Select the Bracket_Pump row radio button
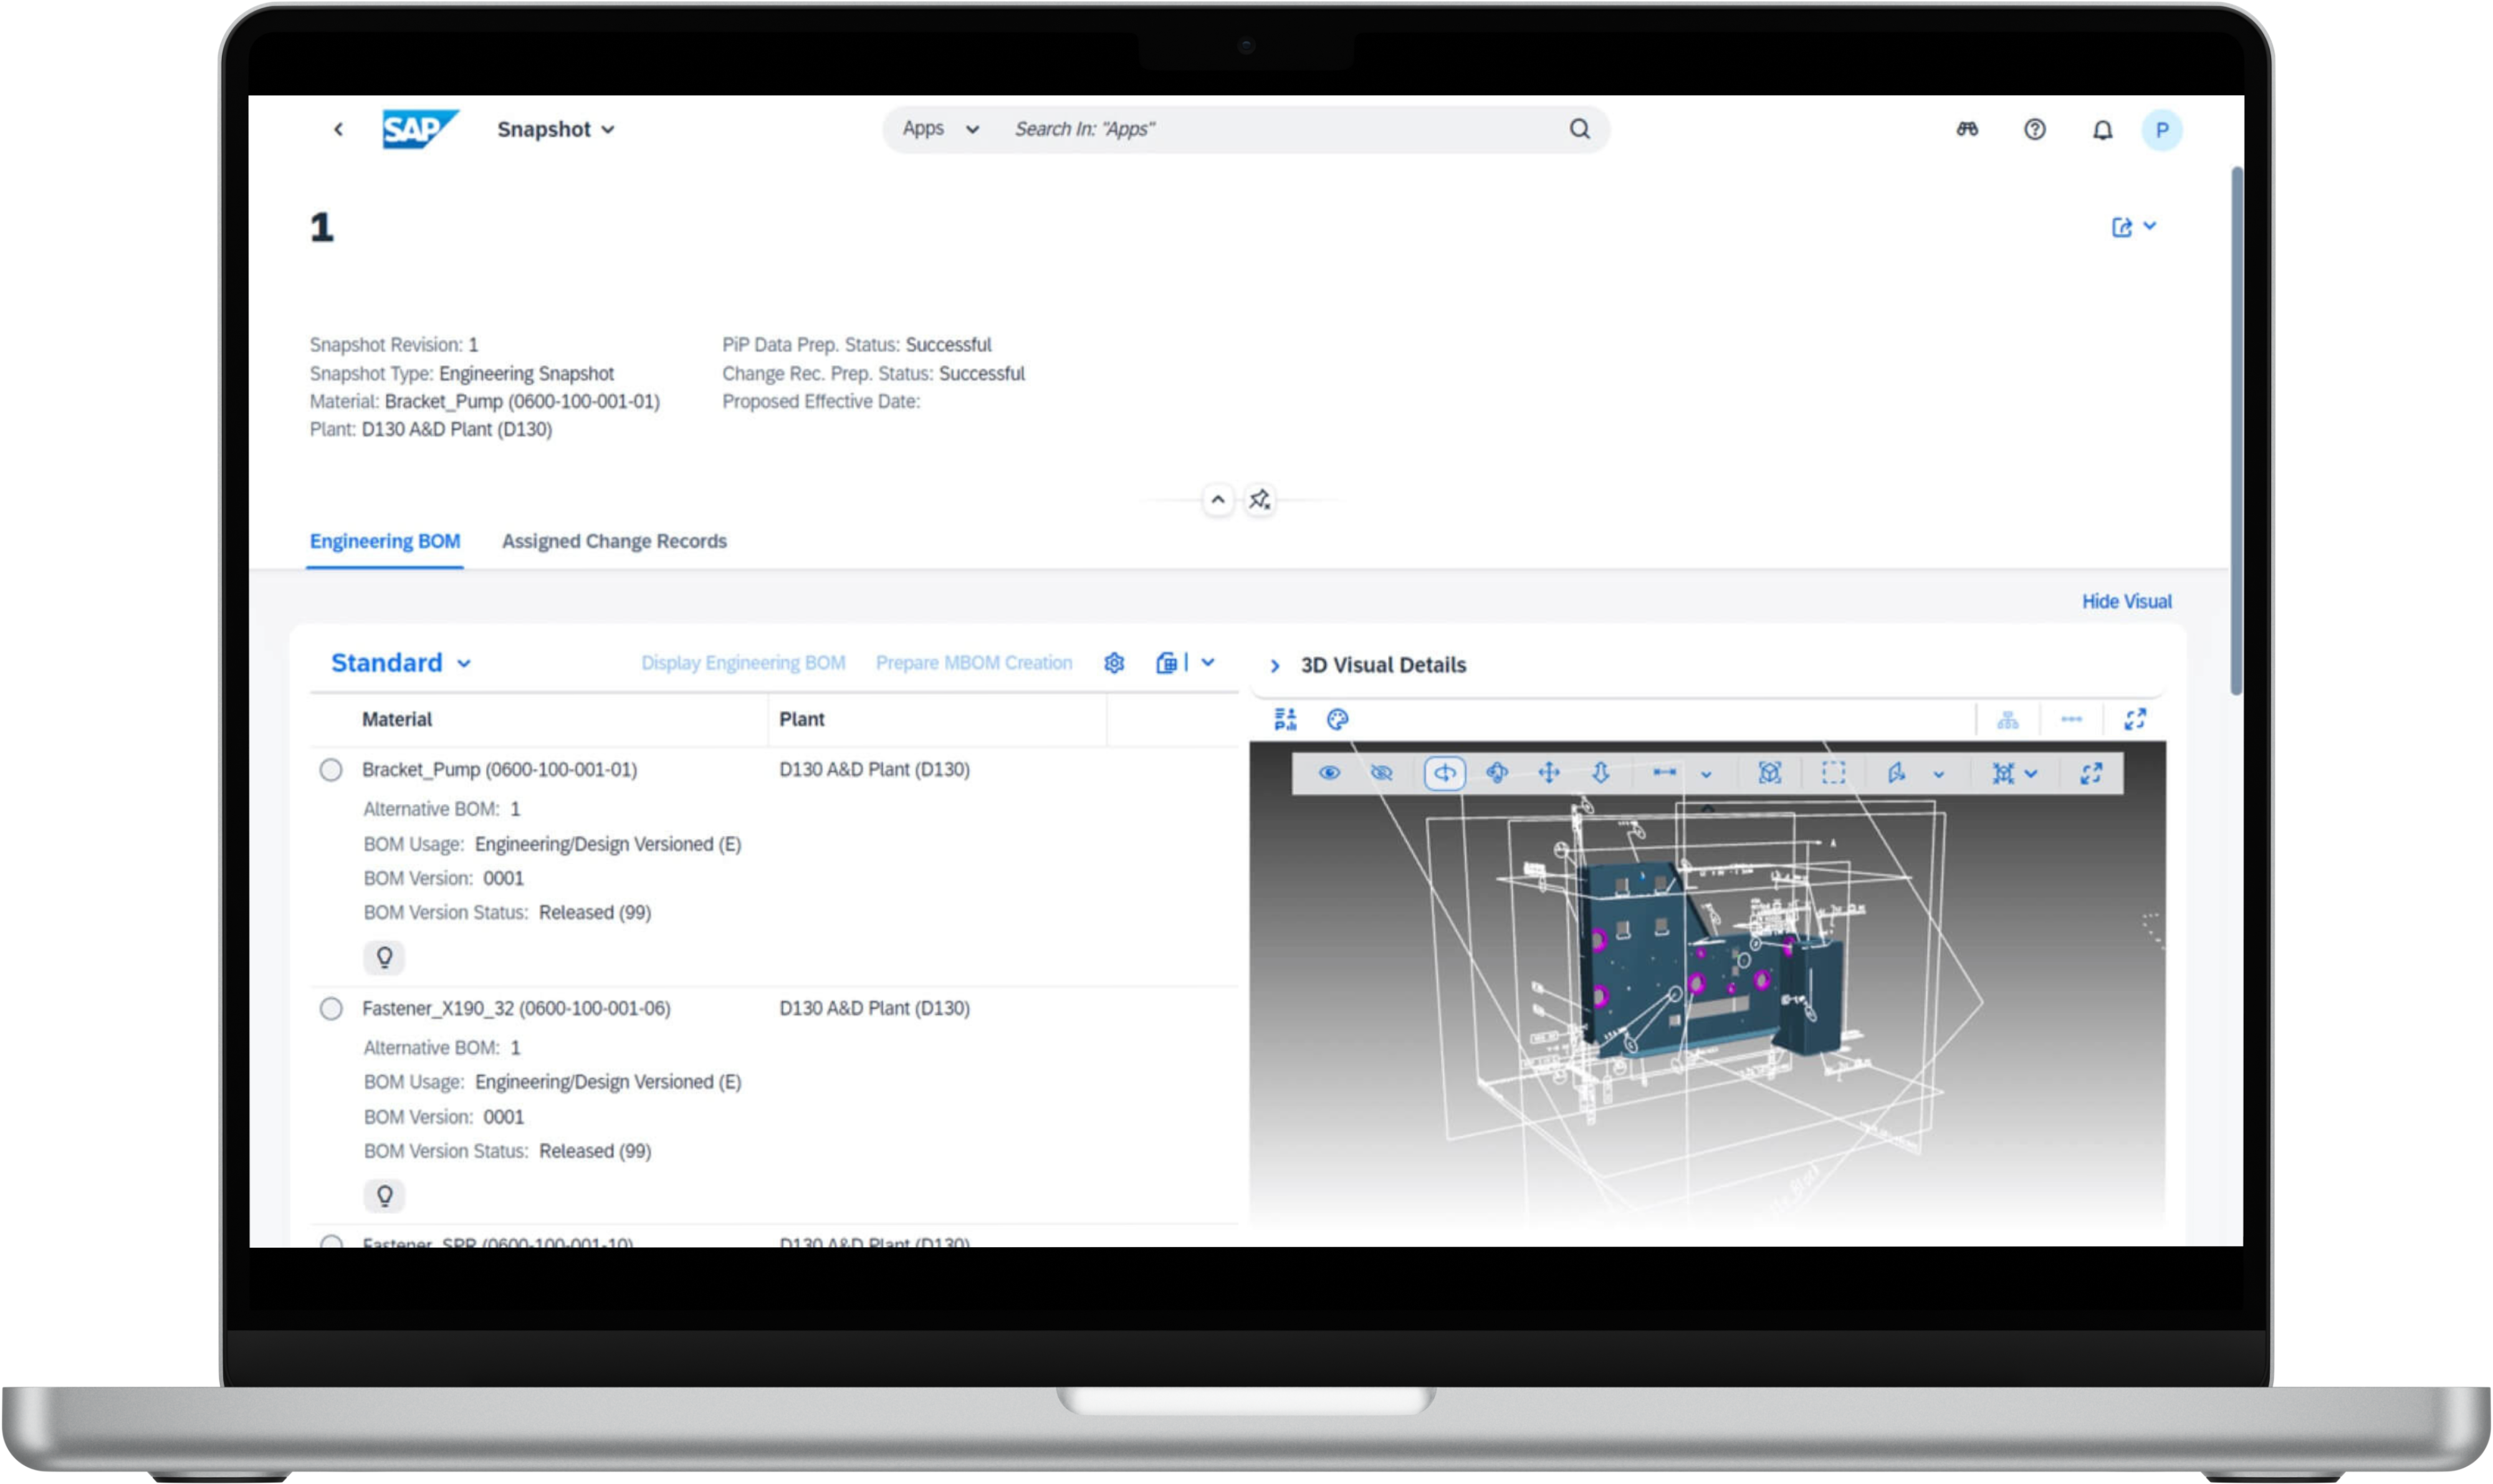 pos(331,770)
